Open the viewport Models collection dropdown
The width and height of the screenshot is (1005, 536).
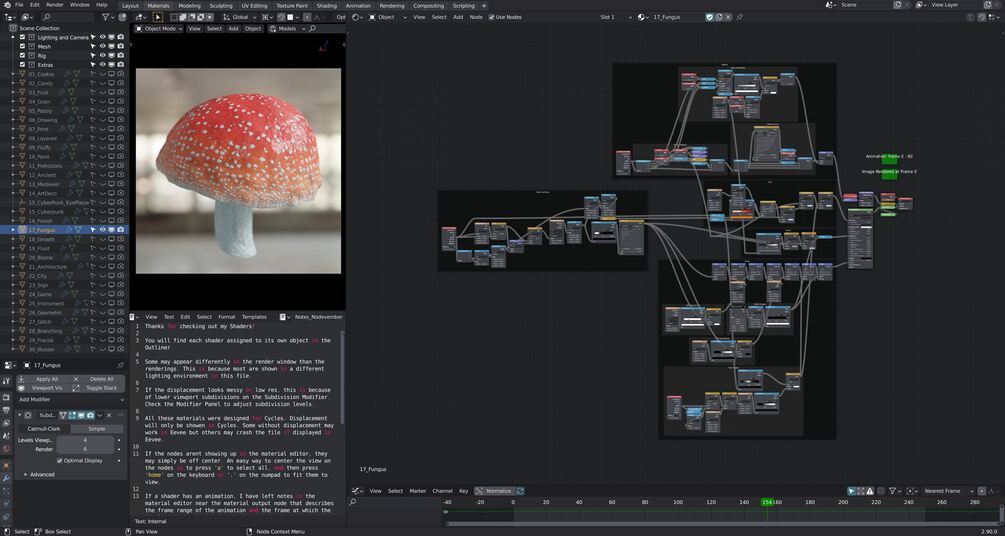pyautogui.click(x=287, y=28)
